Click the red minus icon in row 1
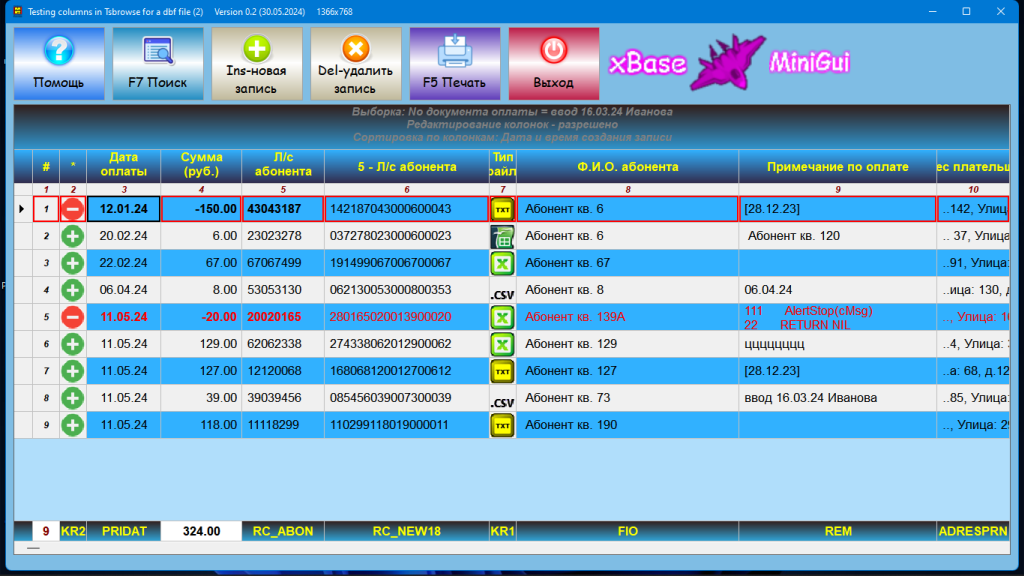The image size is (1024, 576). point(72,209)
